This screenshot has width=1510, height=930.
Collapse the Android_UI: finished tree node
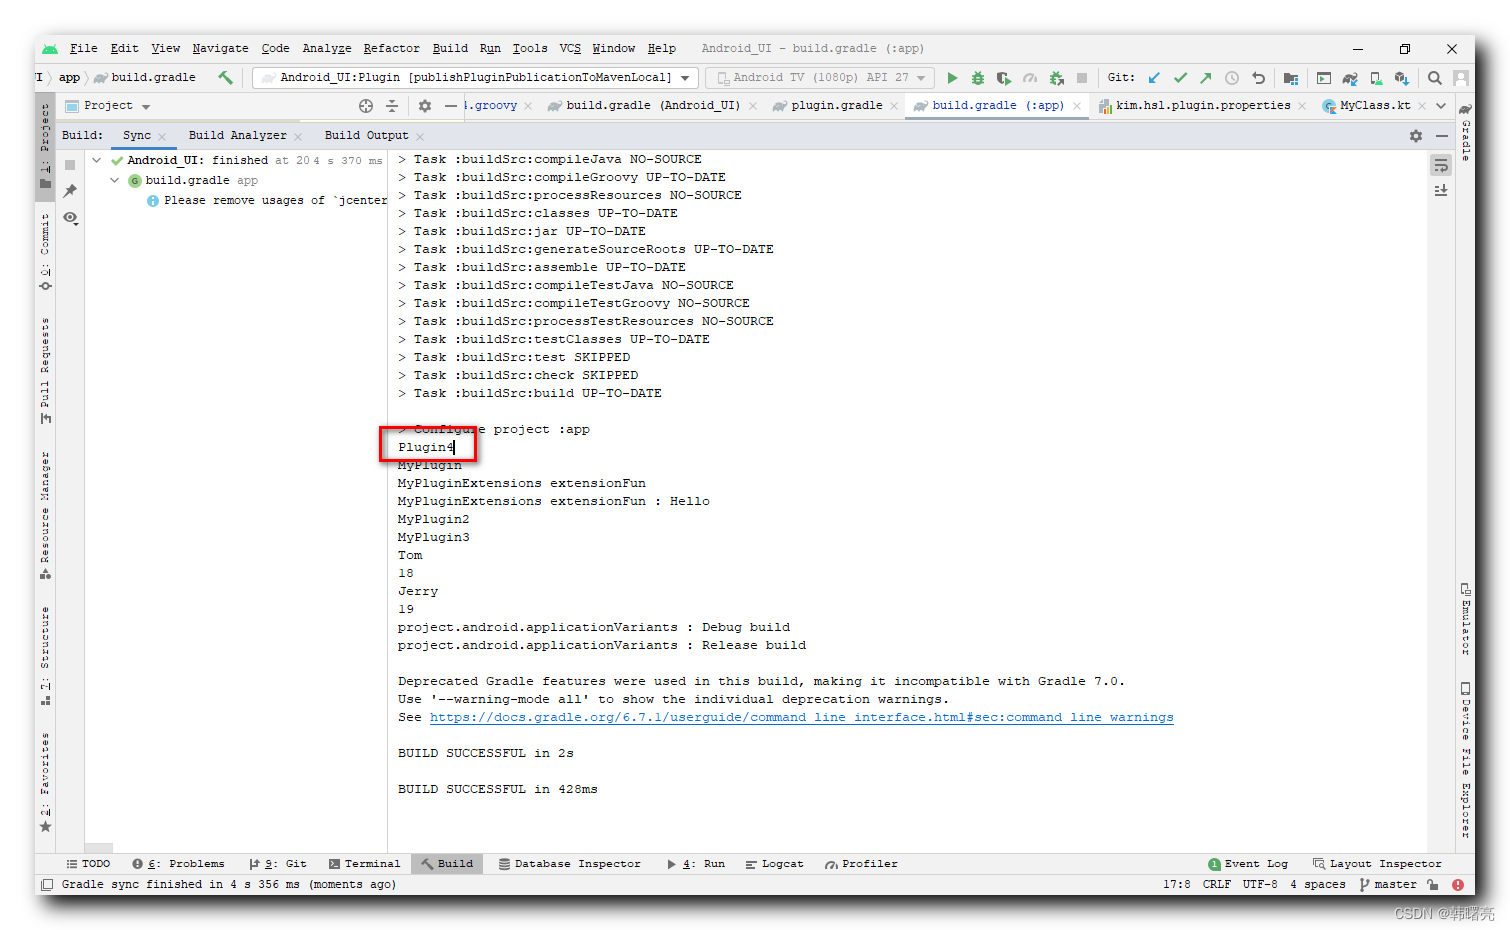[x=97, y=160]
